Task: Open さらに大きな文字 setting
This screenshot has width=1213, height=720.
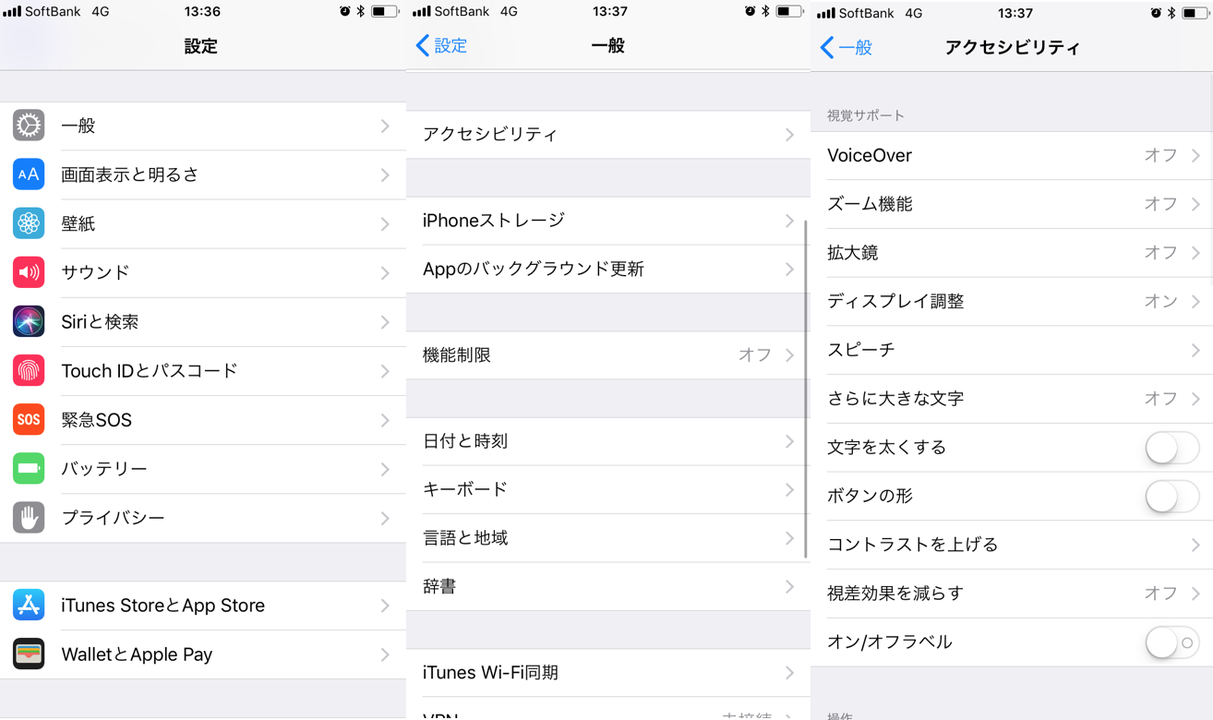Action: [x=1012, y=398]
